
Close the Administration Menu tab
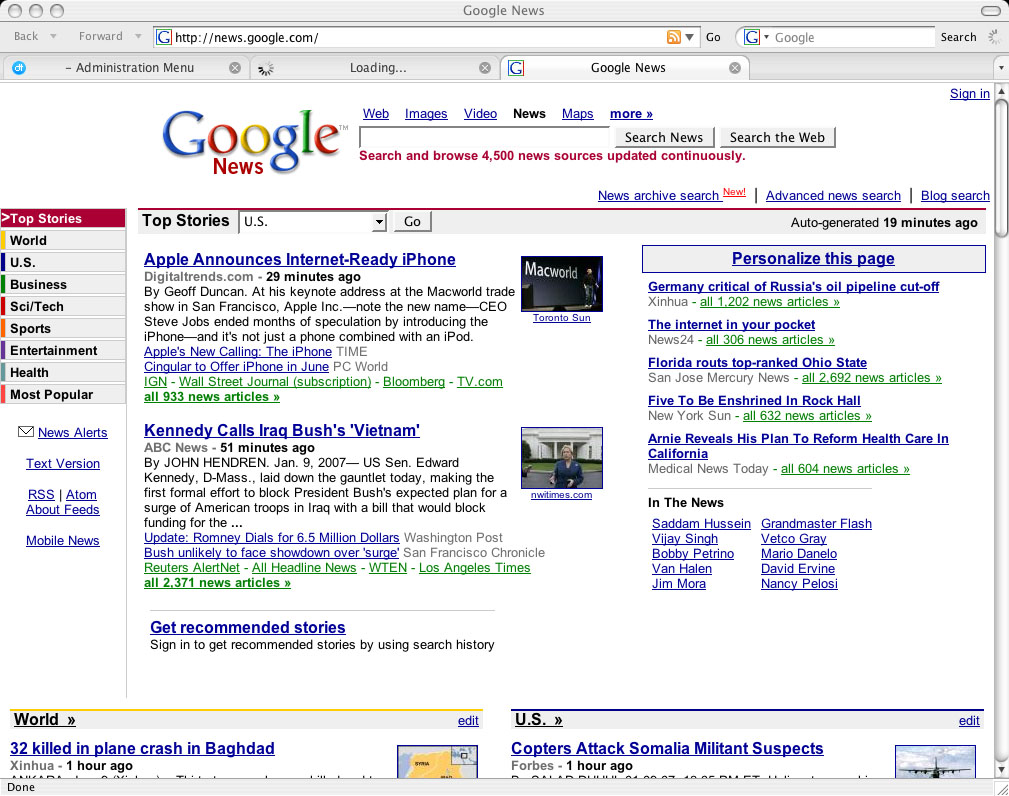235,68
